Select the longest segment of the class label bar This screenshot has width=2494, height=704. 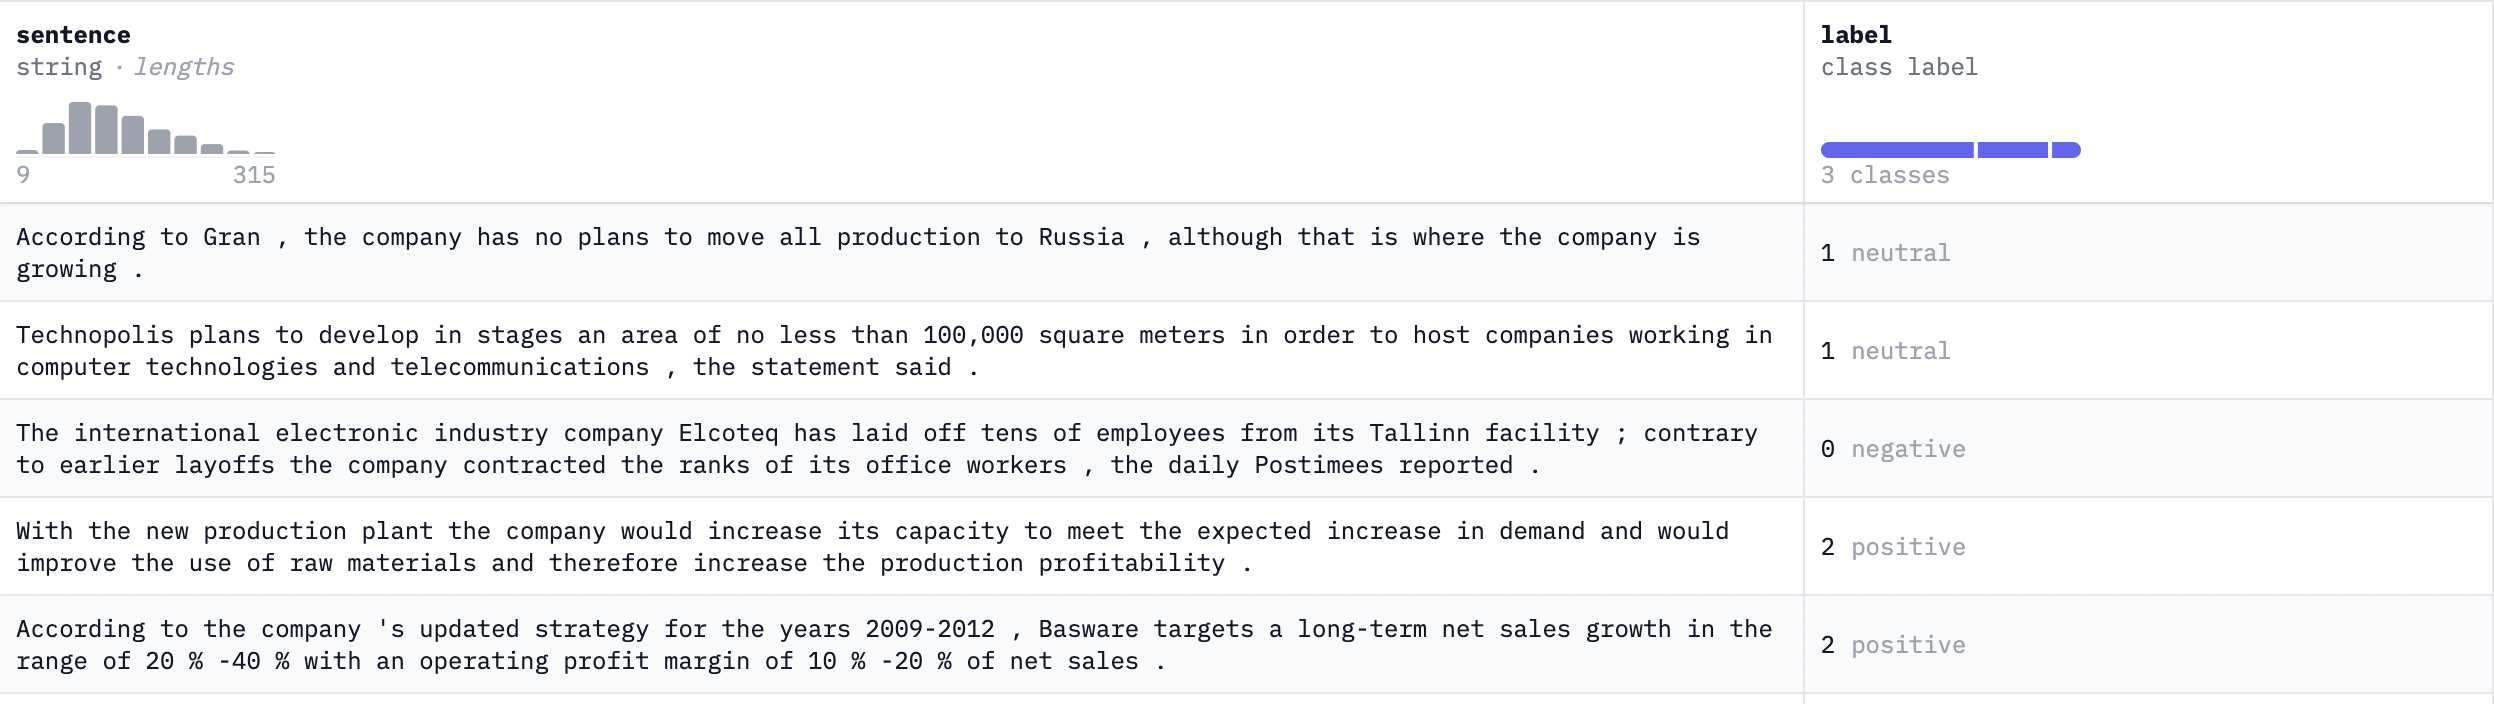[1897, 150]
